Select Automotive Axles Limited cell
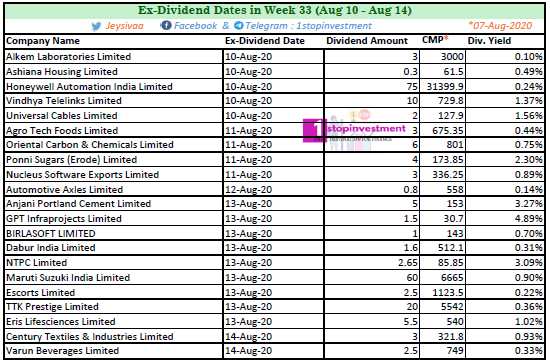 (x=114, y=189)
